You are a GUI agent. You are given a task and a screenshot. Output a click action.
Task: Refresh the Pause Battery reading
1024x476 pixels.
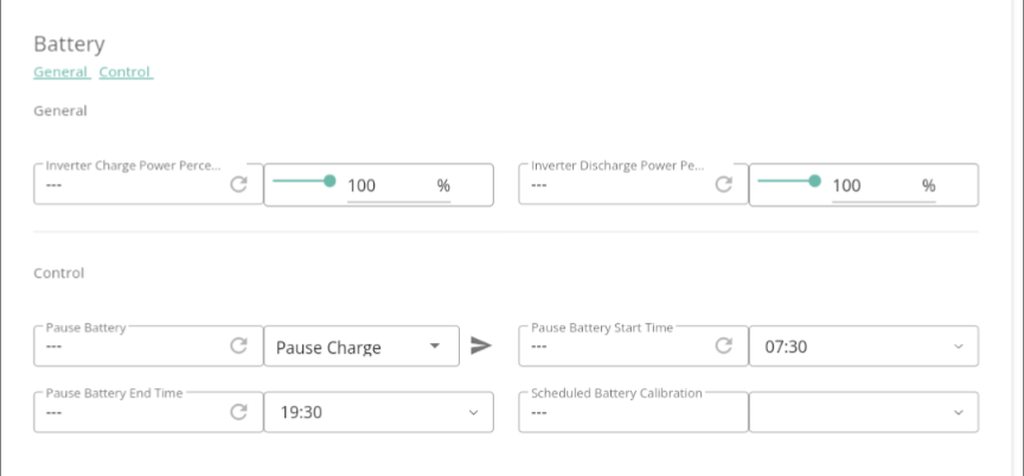pyautogui.click(x=238, y=346)
